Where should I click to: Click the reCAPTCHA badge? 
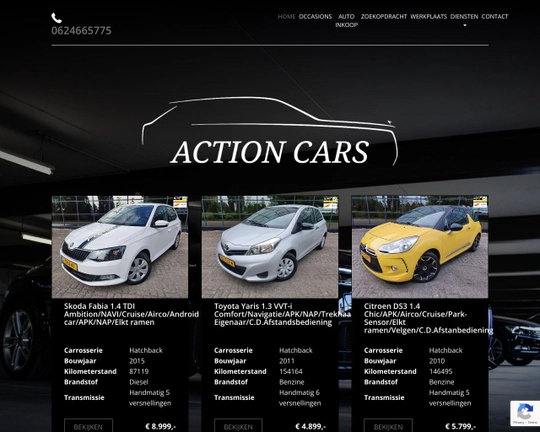[525, 413]
